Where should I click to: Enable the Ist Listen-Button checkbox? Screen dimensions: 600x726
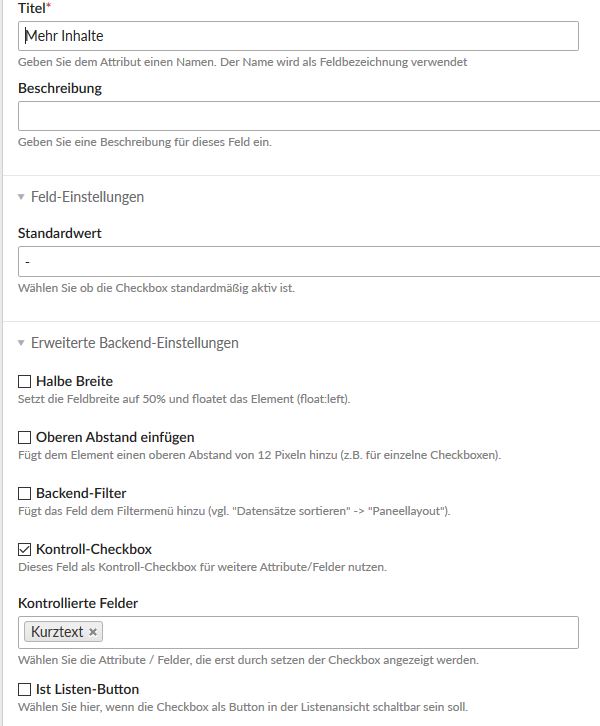click(25, 689)
